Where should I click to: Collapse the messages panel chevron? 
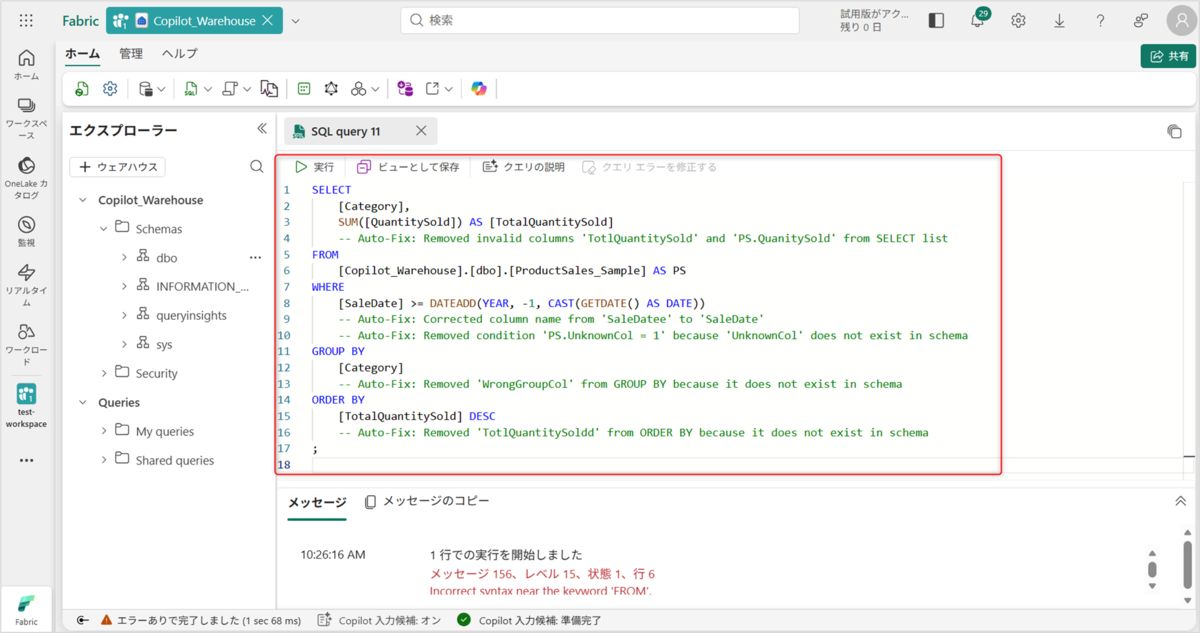pos(1179,501)
